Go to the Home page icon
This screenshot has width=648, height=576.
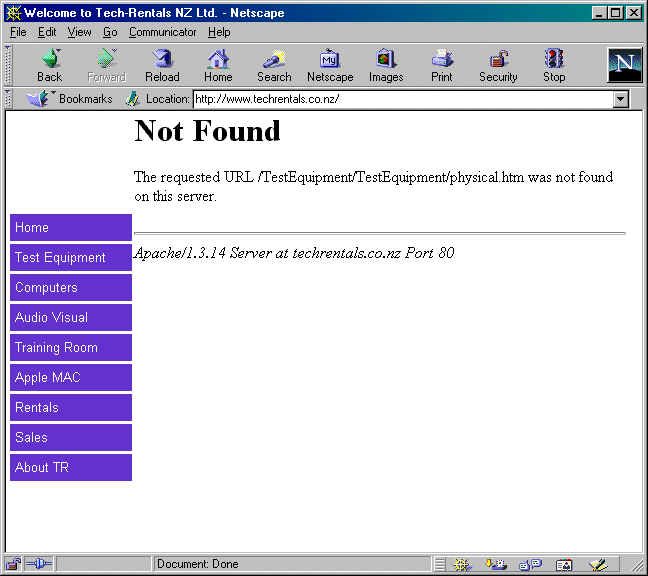(x=218, y=66)
